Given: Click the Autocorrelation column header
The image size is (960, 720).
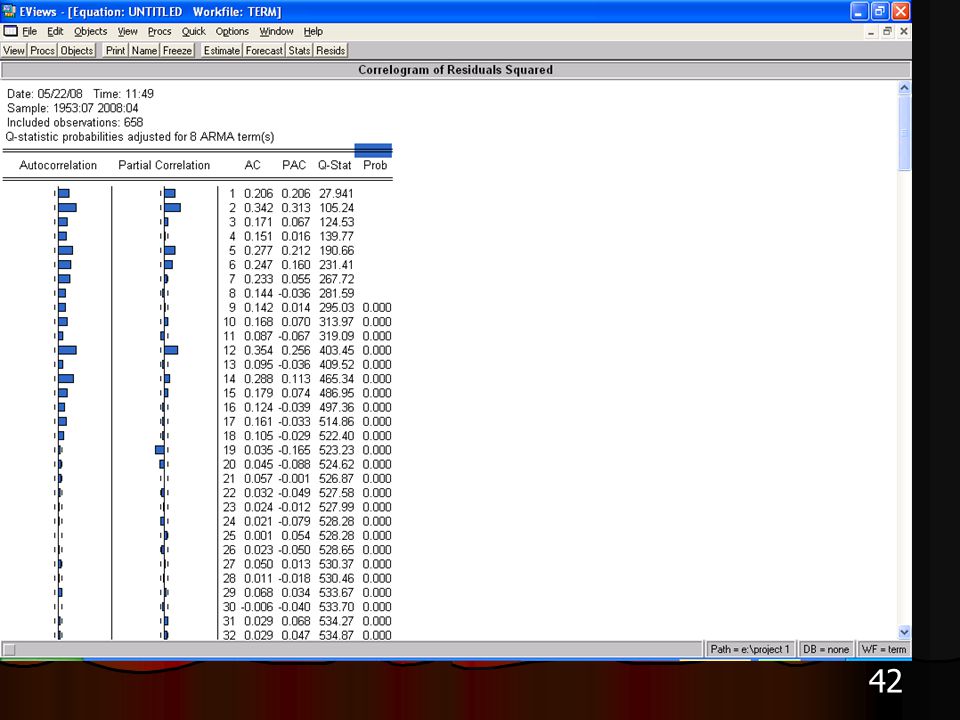Looking at the screenshot, I should click(58, 165).
